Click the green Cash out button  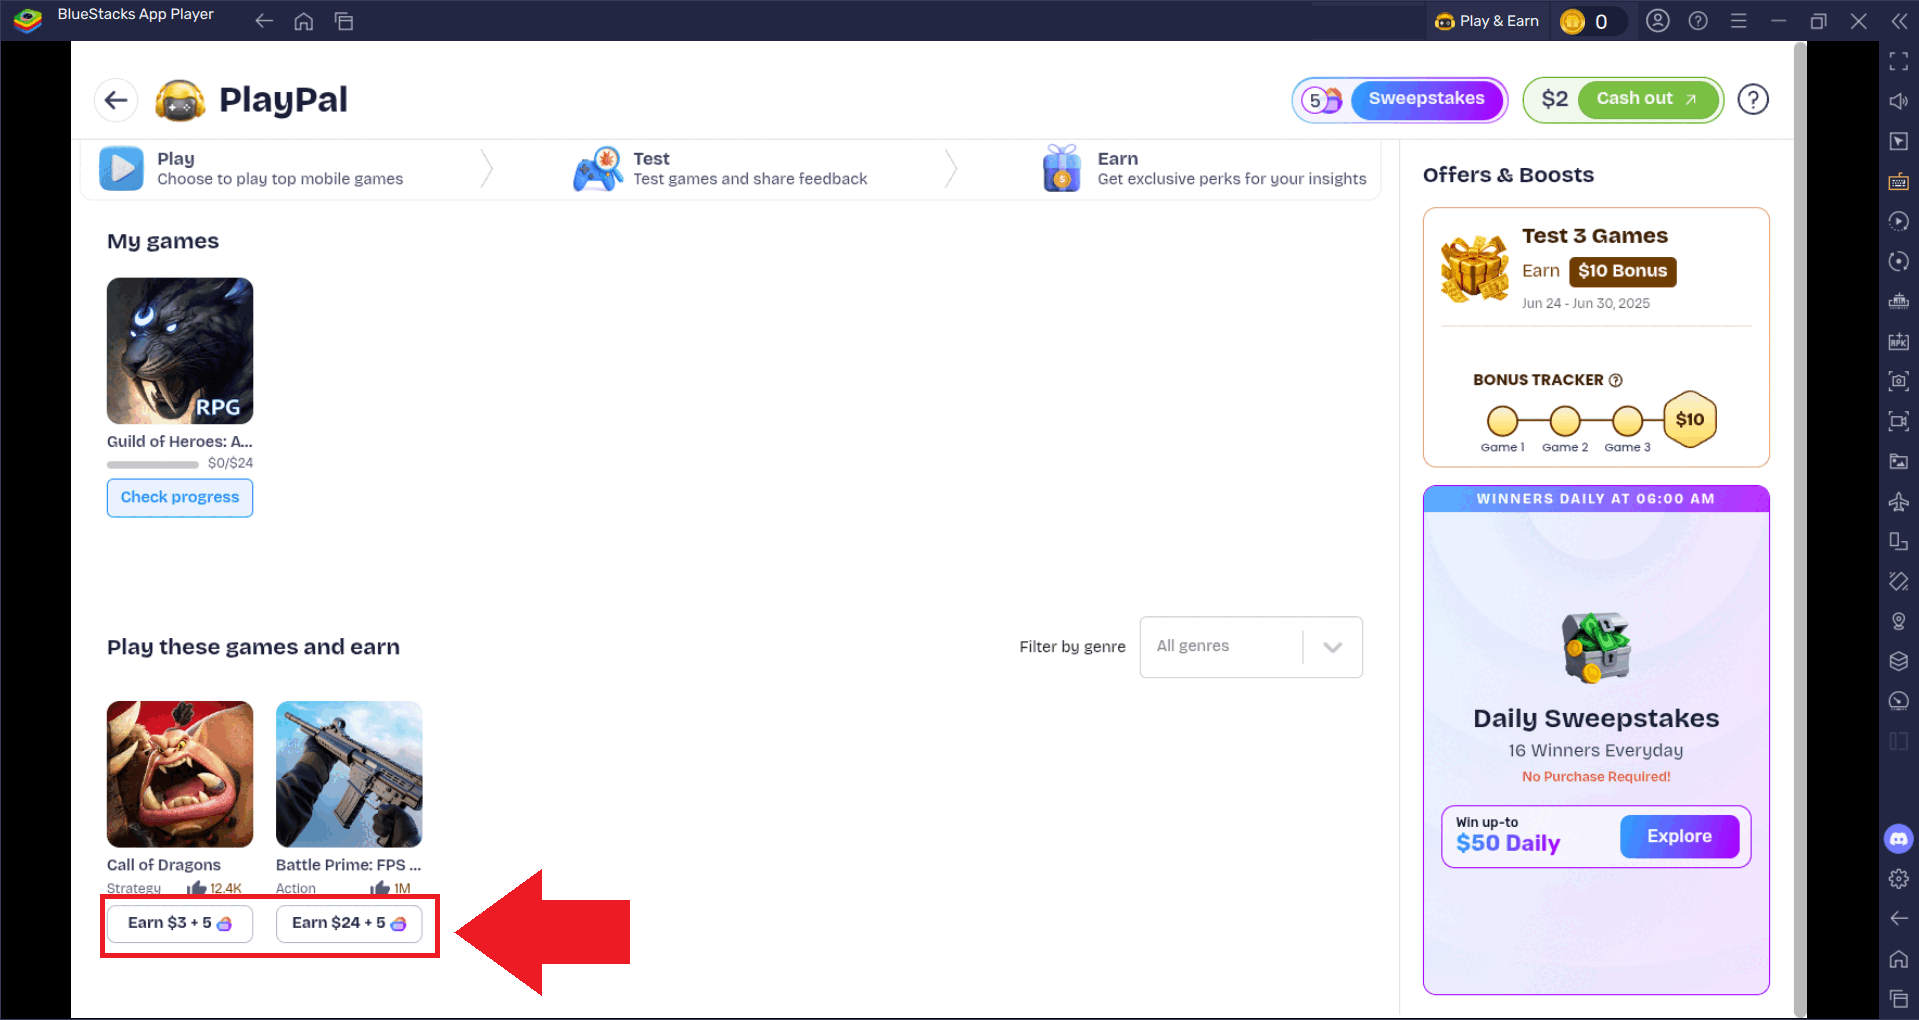click(1647, 99)
